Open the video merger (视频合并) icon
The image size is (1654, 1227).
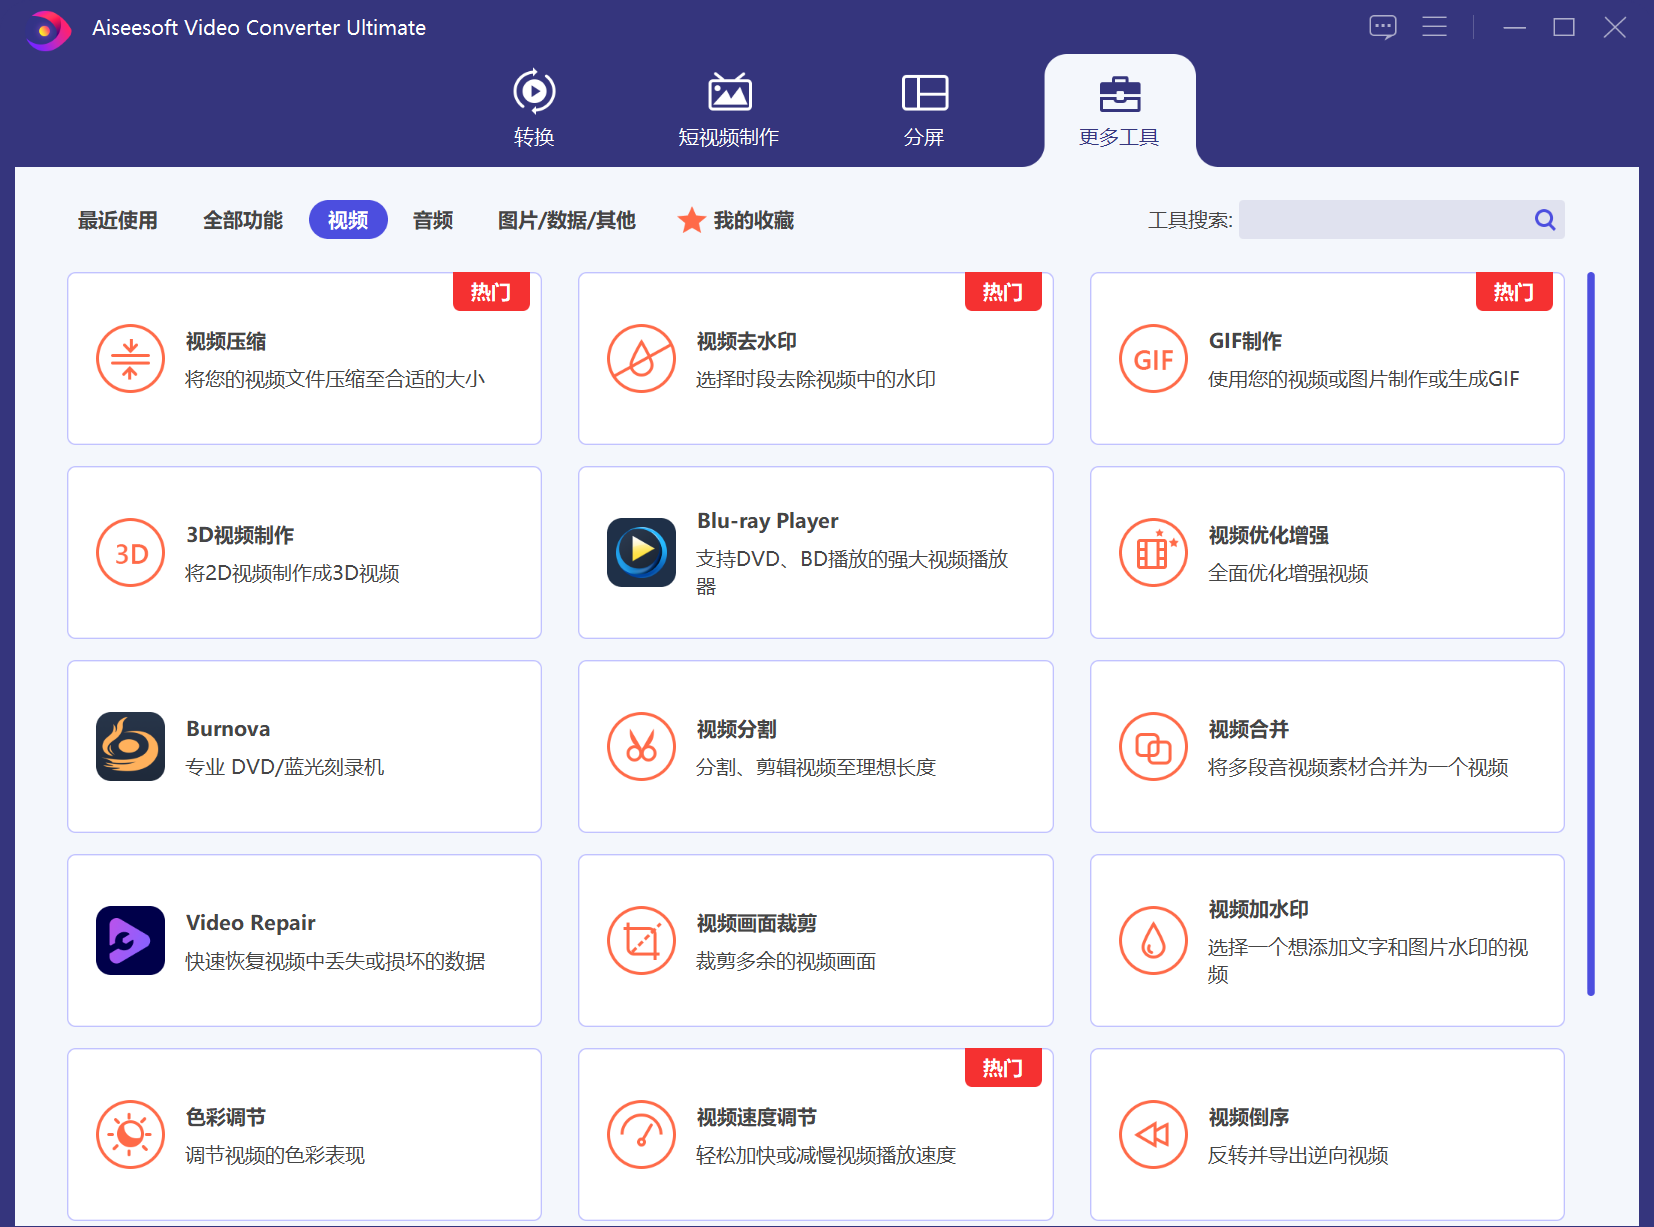tap(1153, 746)
